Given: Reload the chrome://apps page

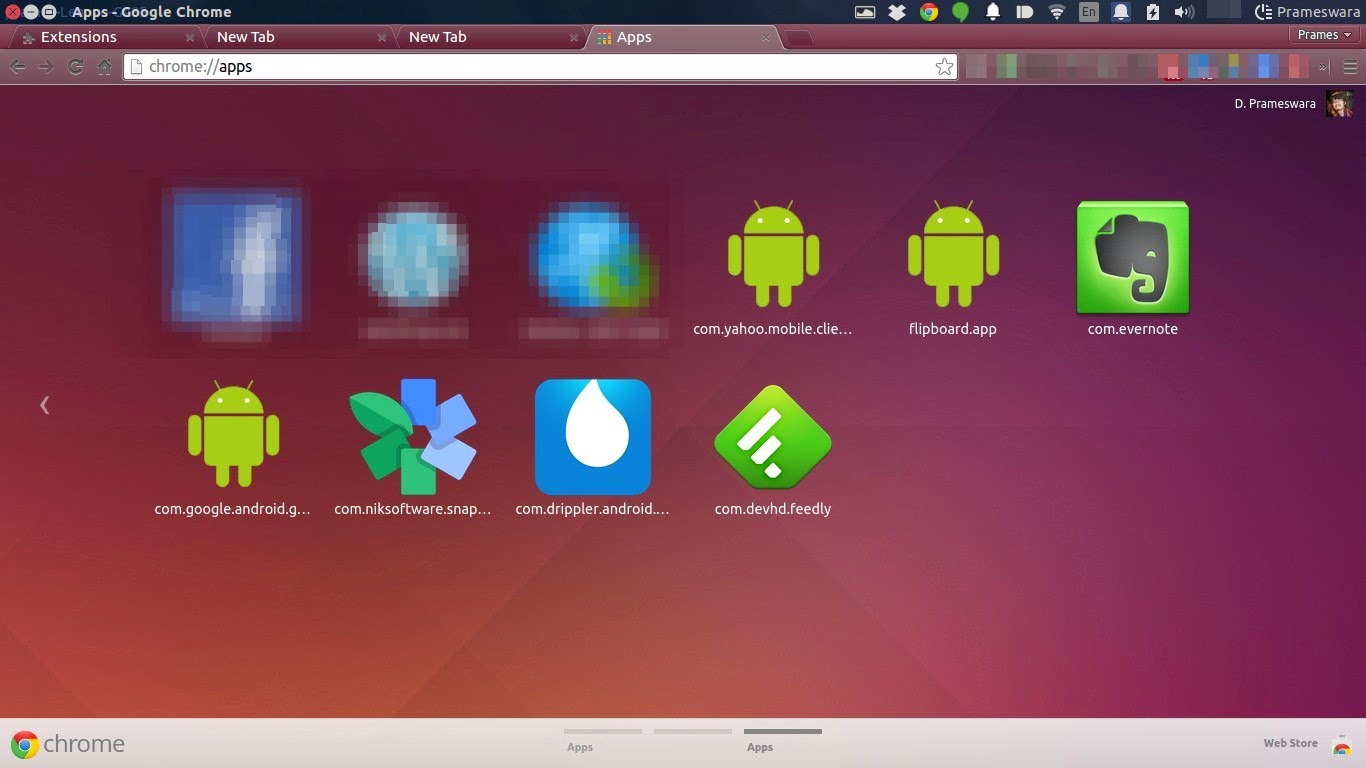Looking at the screenshot, I should pos(75,67).
